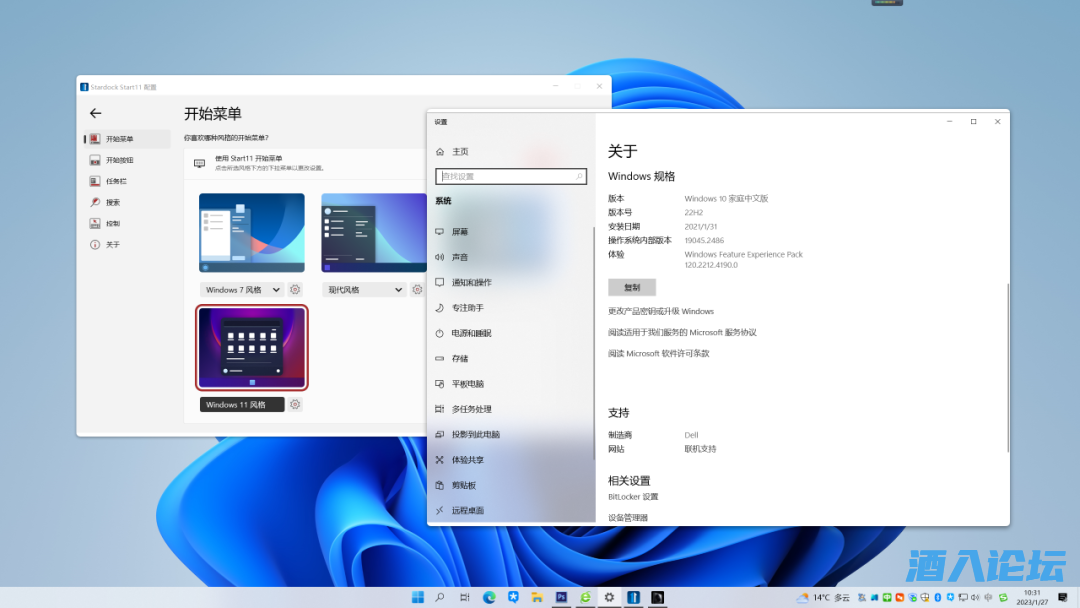Select 电源和睡眠 in Settings sidebar

(x=471, y=333)
